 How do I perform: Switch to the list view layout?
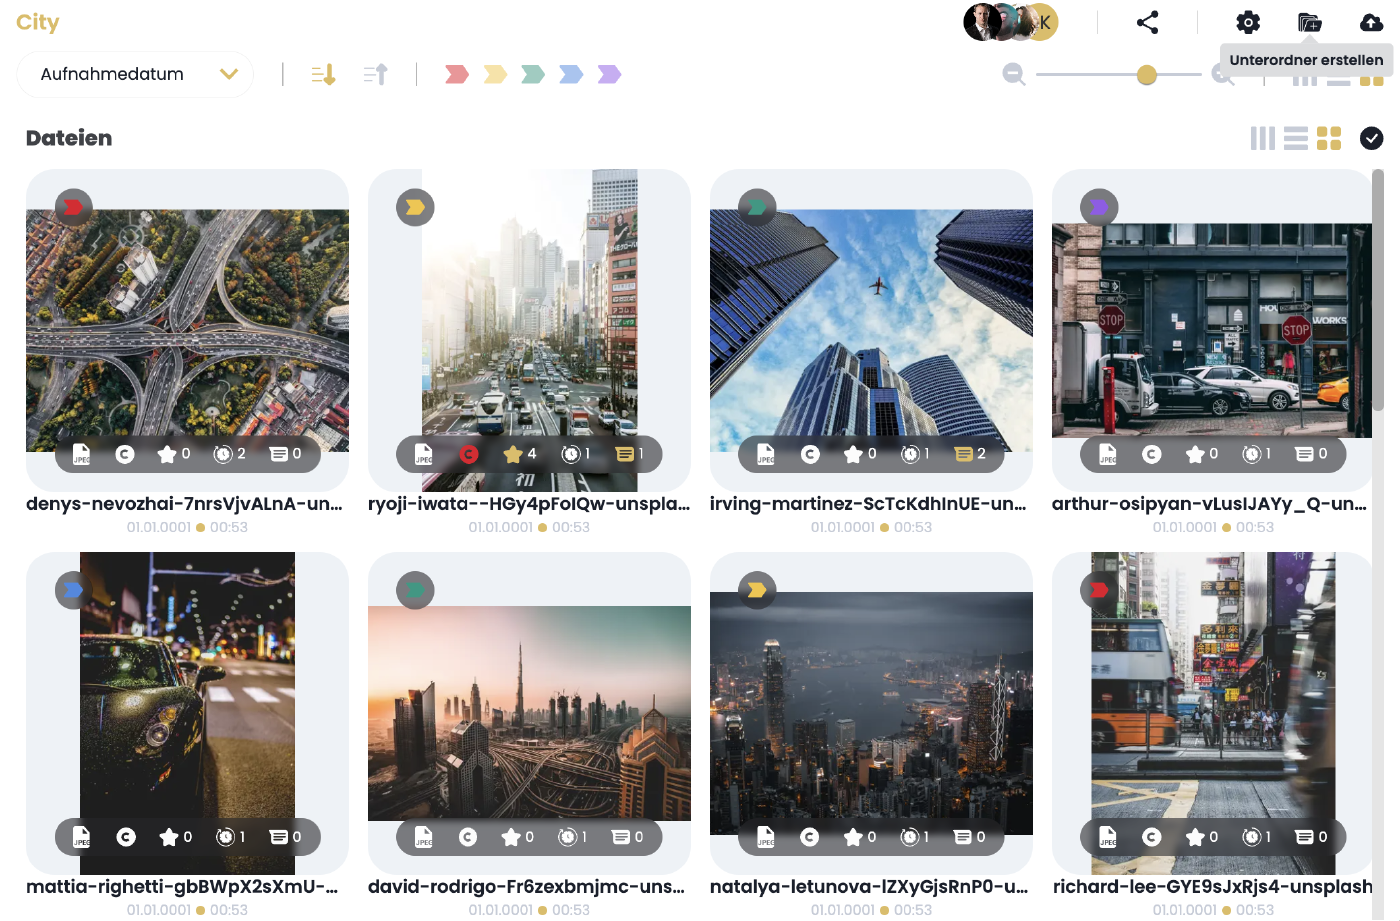[x=1295, y=138]
